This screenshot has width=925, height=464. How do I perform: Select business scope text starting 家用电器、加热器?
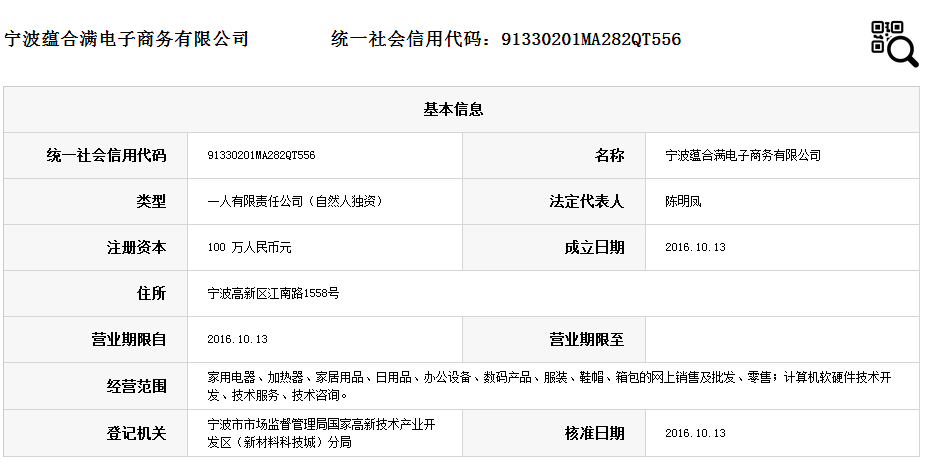click(x=549, y=386)
